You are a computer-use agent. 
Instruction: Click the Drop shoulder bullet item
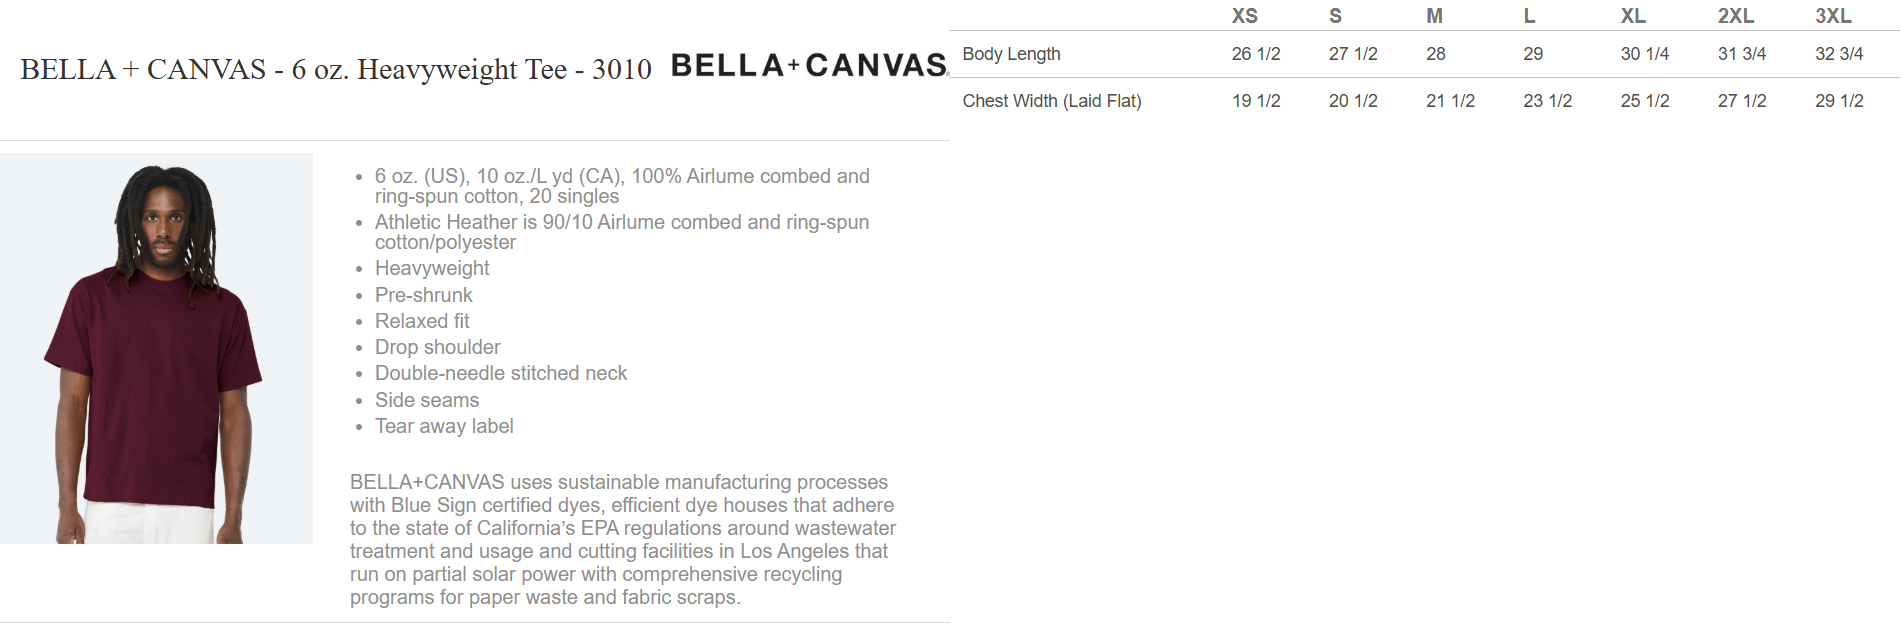click(x=437, y=347)
